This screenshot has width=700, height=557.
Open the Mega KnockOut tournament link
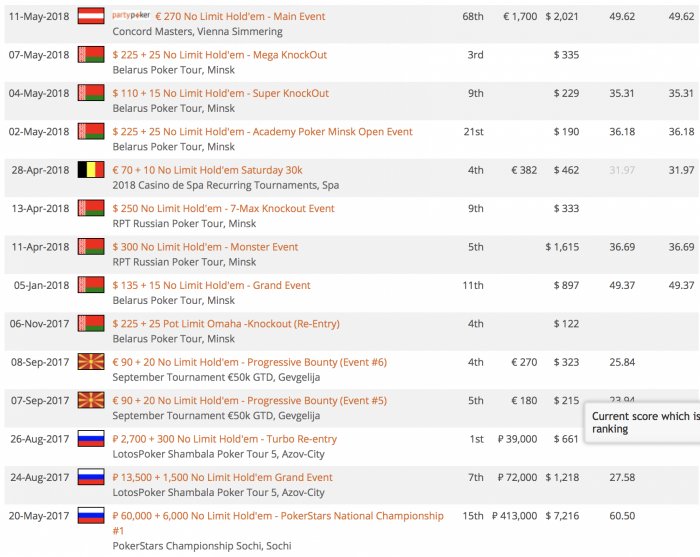pos(219,55)
